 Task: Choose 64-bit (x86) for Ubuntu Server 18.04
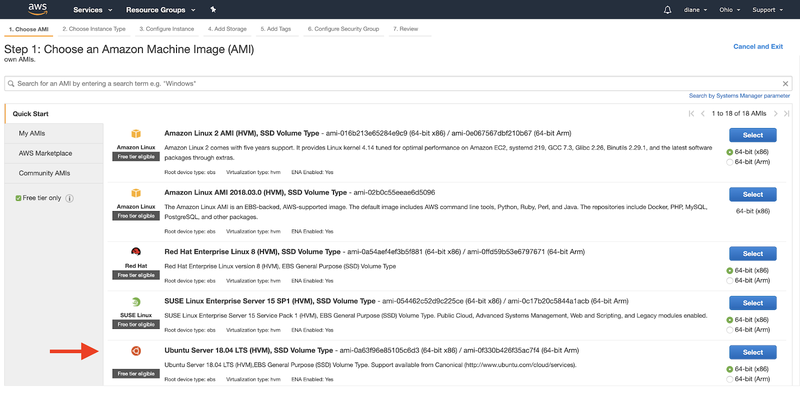coord(730,369)
